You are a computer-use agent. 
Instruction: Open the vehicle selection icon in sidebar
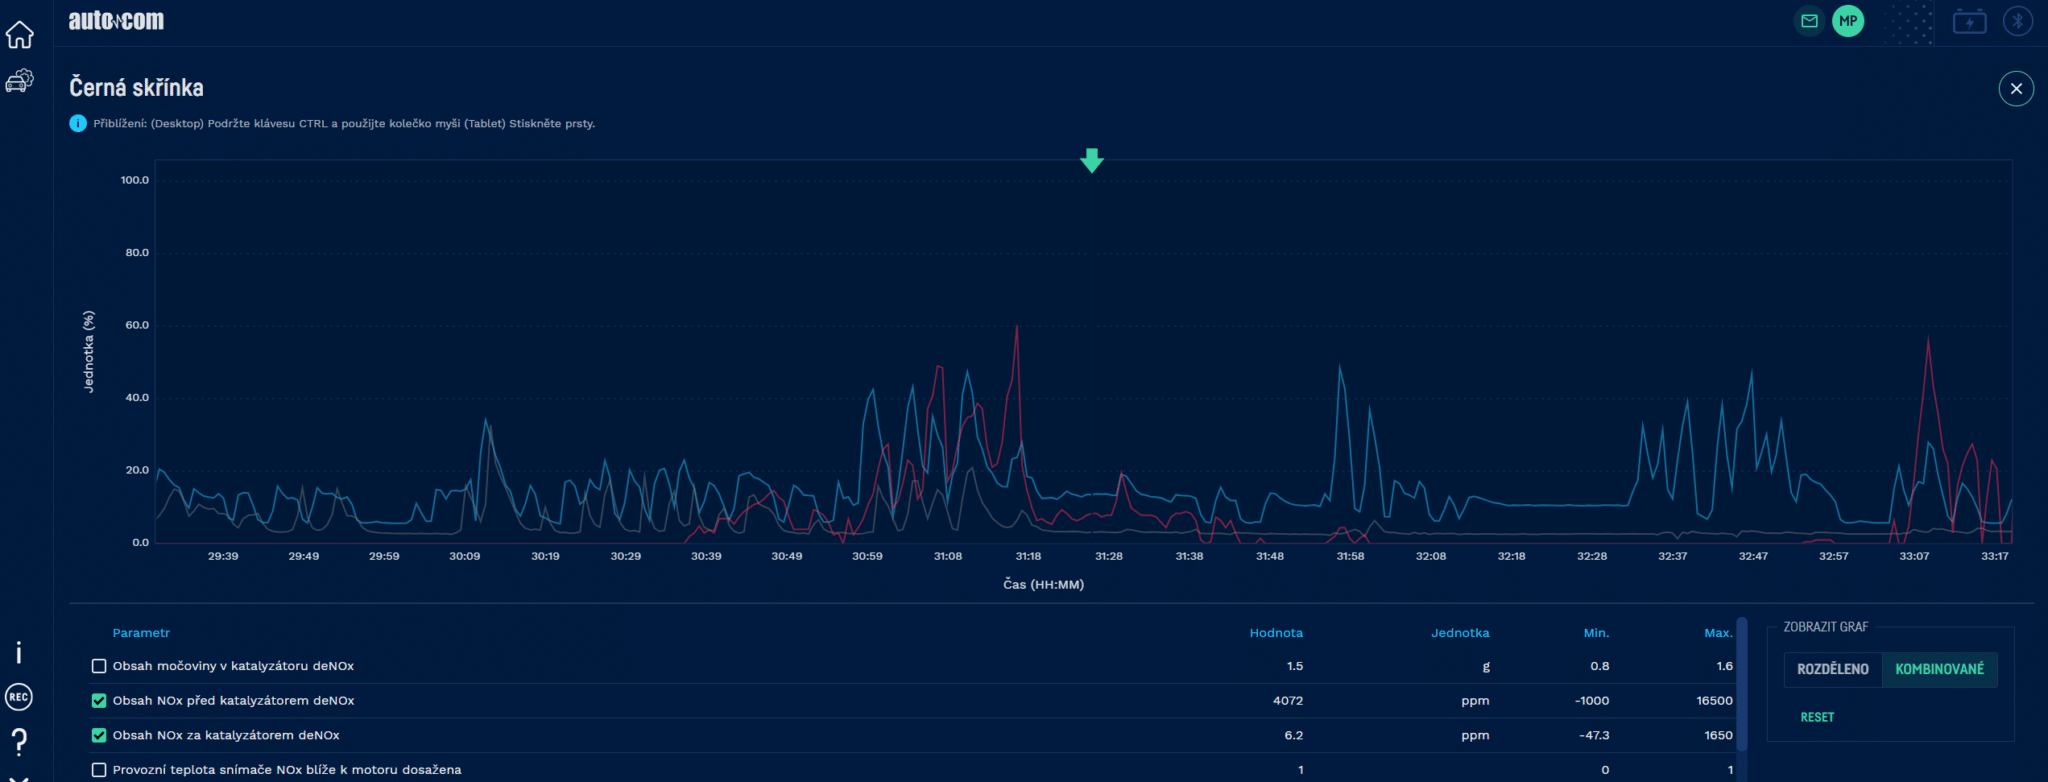pyautogui.click(x=19, y=81)
